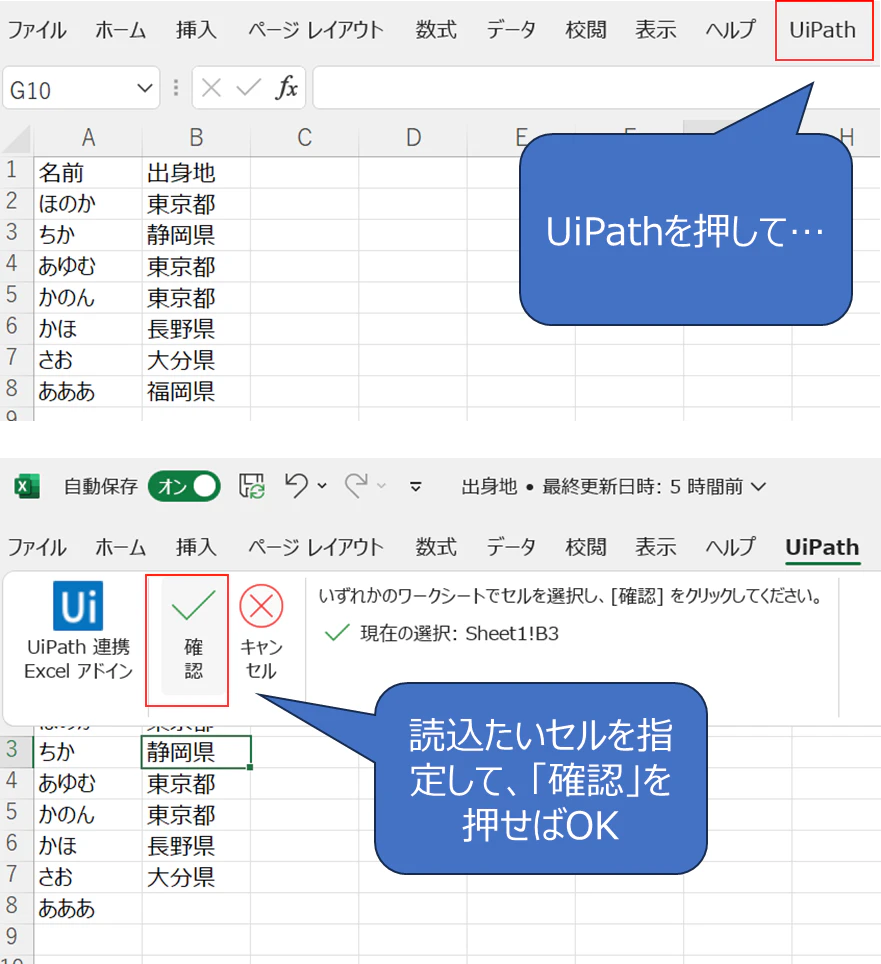Open データ tab in the ribbon below AutoSave
Image resolution: width=881 pixels, height=964 pixels.
pyautogui.click(x=511, y=547)
